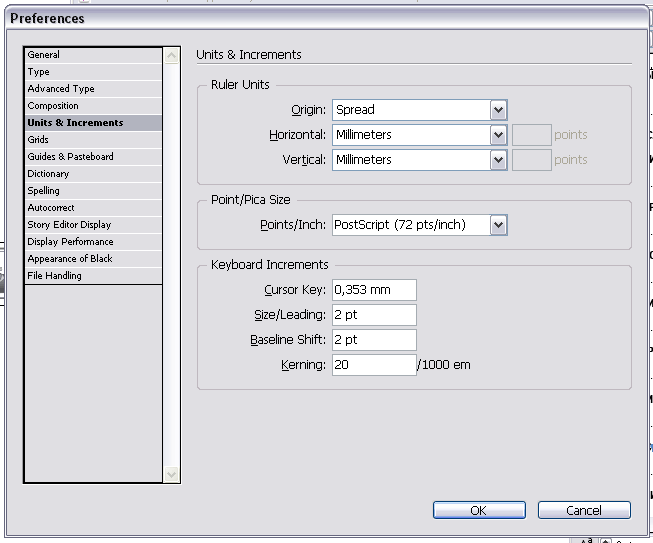Click the Size/Leading increment field
The width and height of the screenshot is (653, 543).
[374, 315]
